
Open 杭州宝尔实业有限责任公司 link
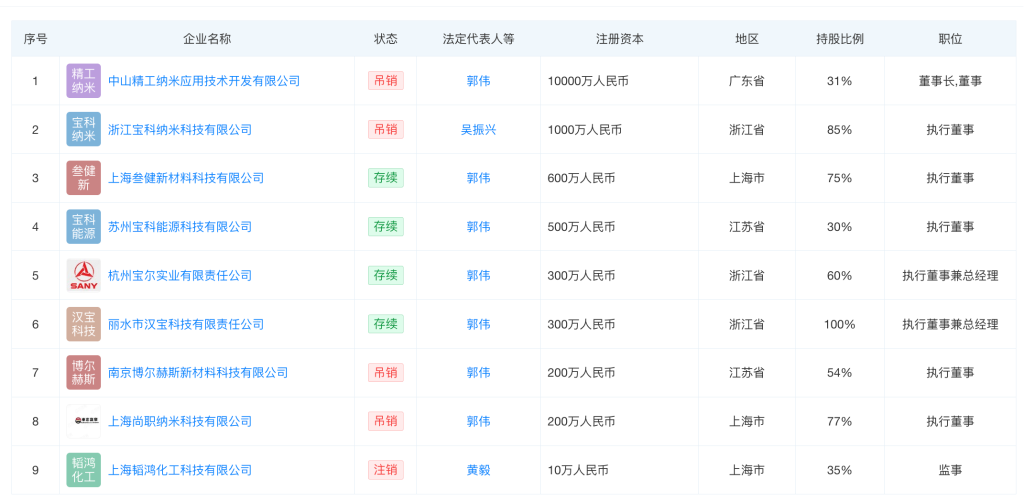[180, 275]
